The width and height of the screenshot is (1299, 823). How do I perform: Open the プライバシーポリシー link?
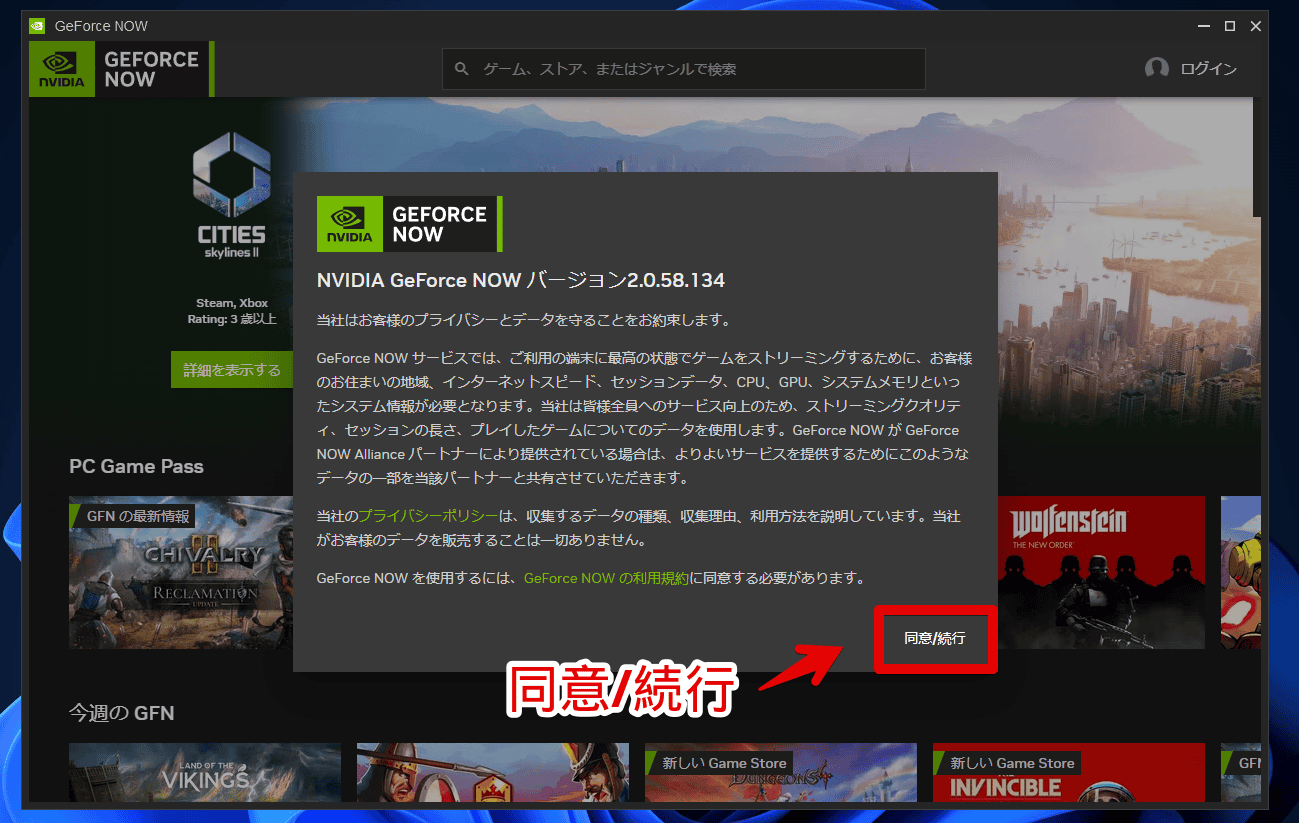point(428,516)
